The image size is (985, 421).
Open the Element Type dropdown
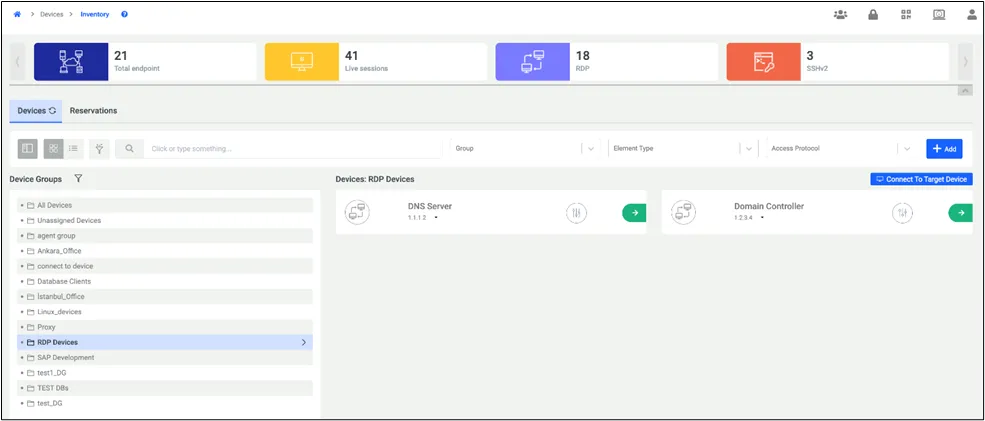[682, 149]
